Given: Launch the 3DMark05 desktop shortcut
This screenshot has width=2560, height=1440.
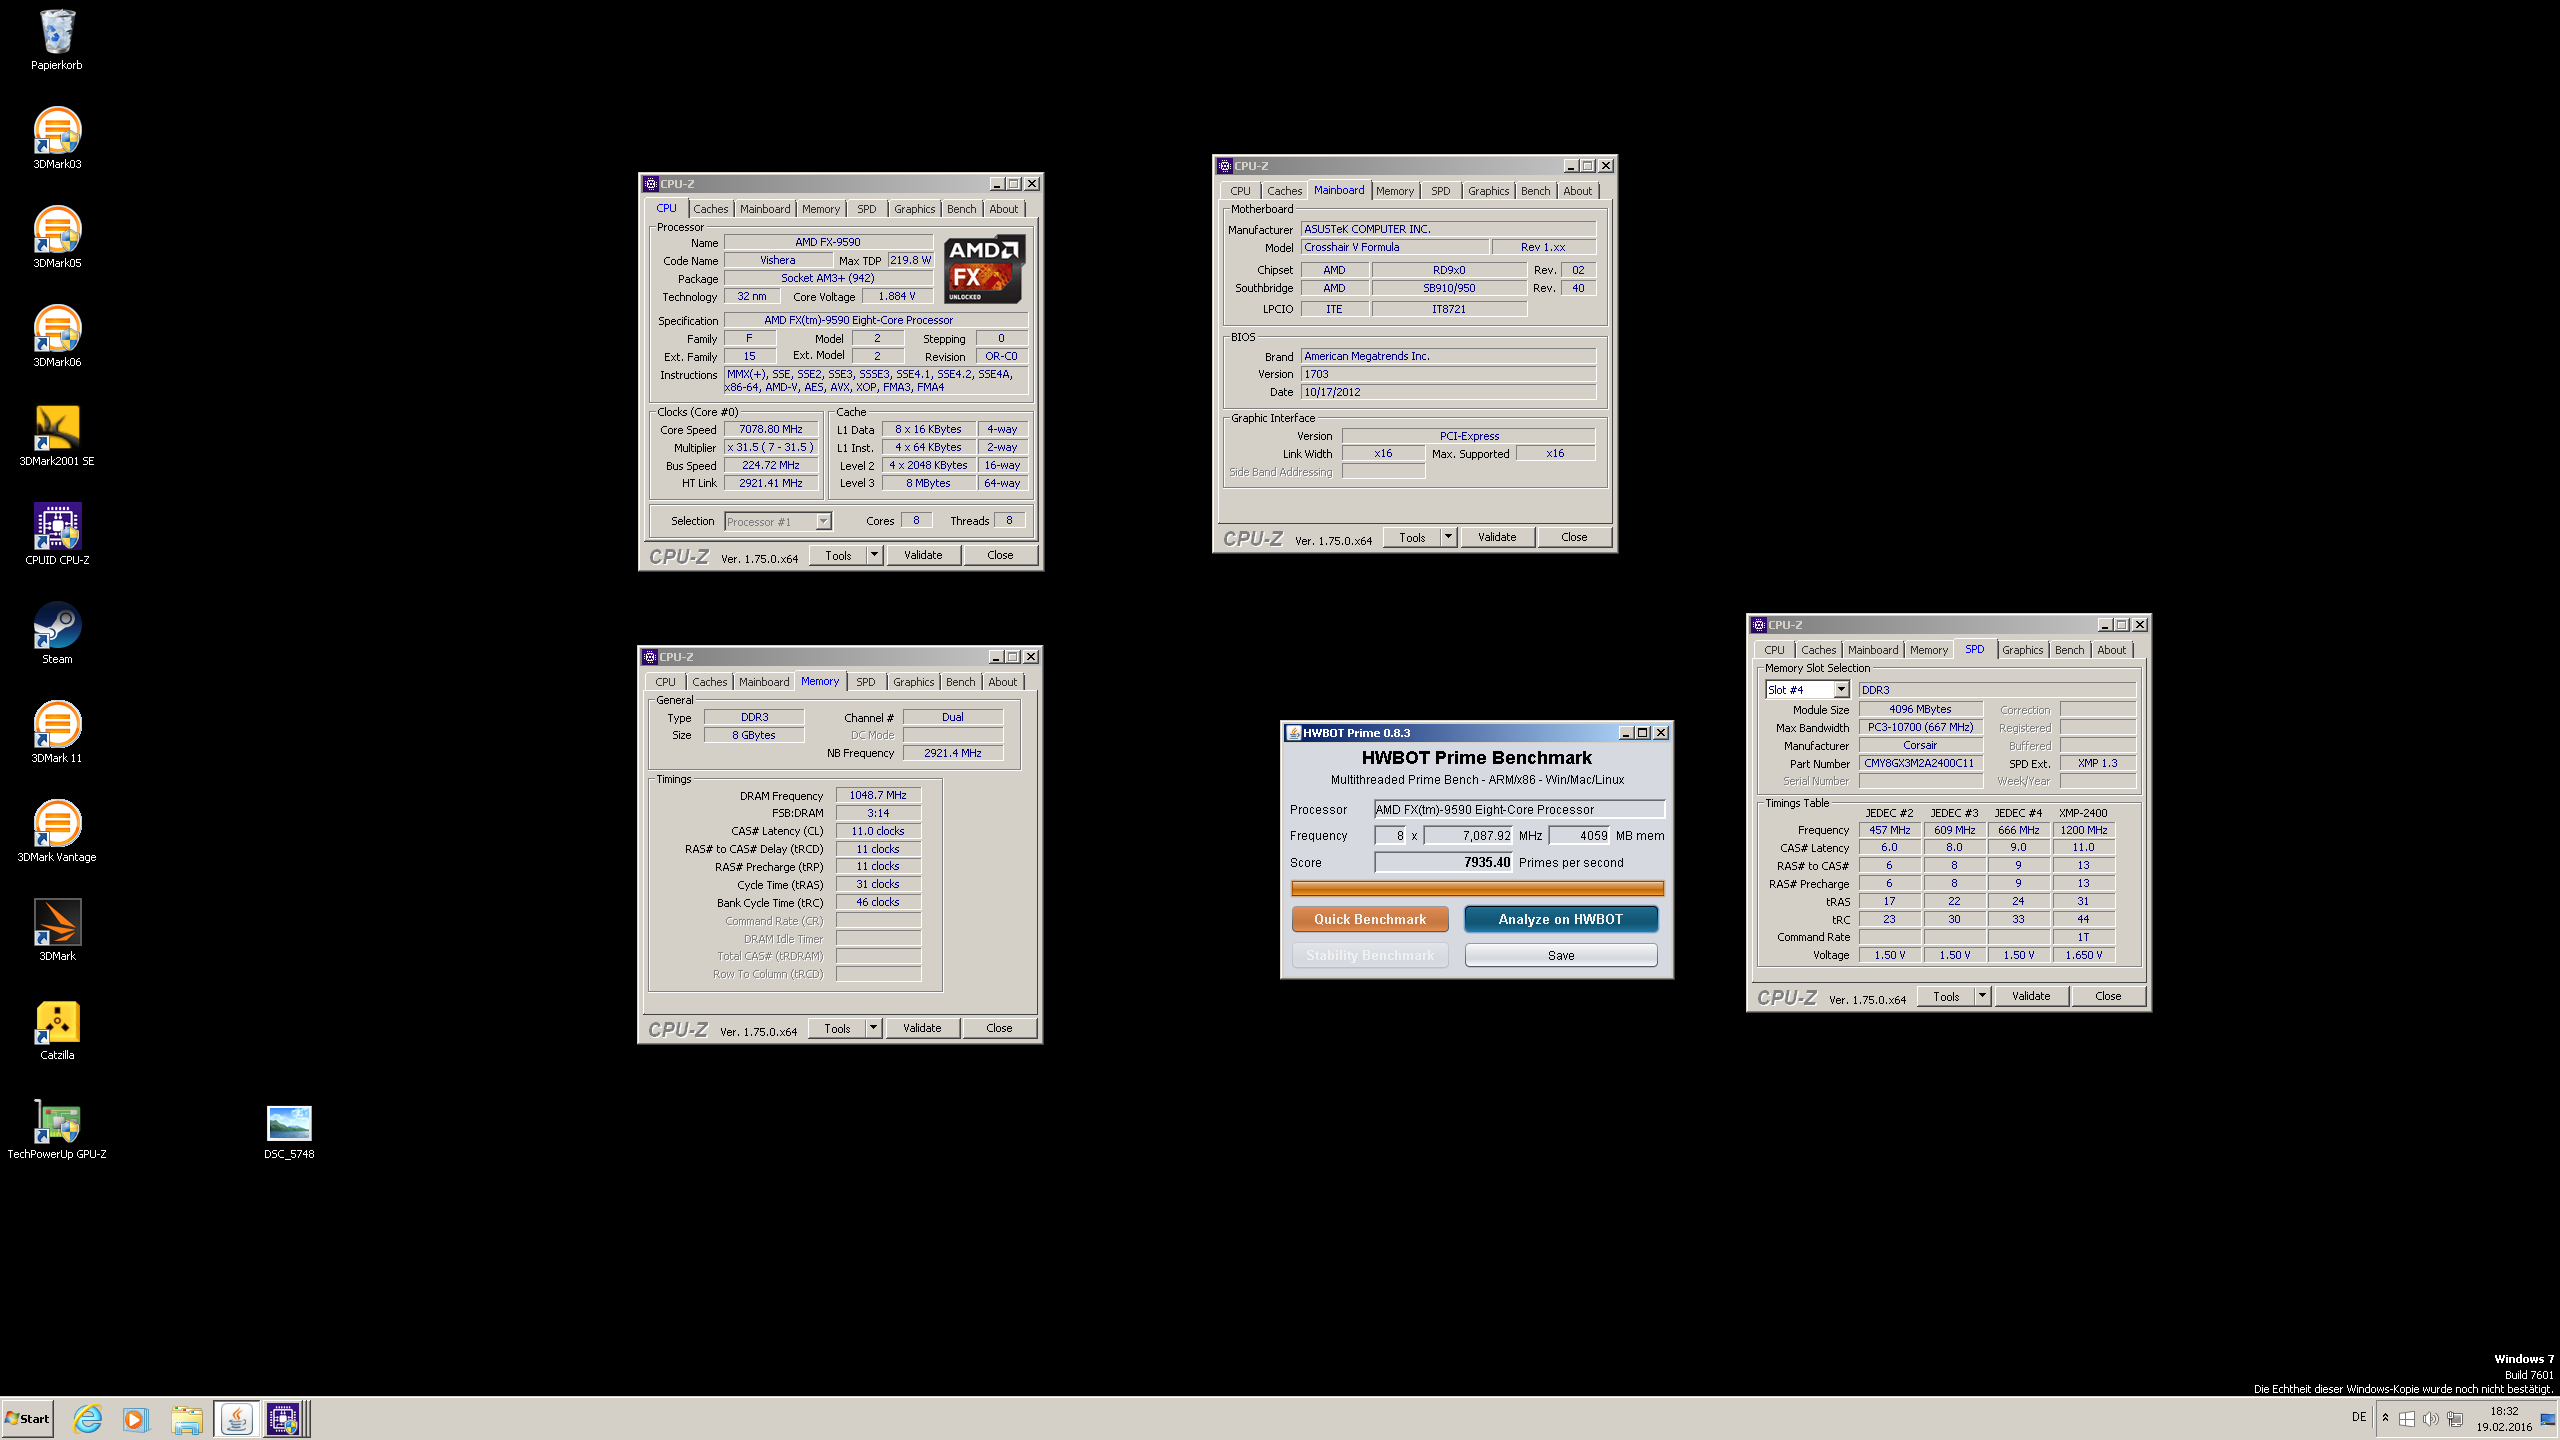Looking at the screenshot, I should [57, 237].
